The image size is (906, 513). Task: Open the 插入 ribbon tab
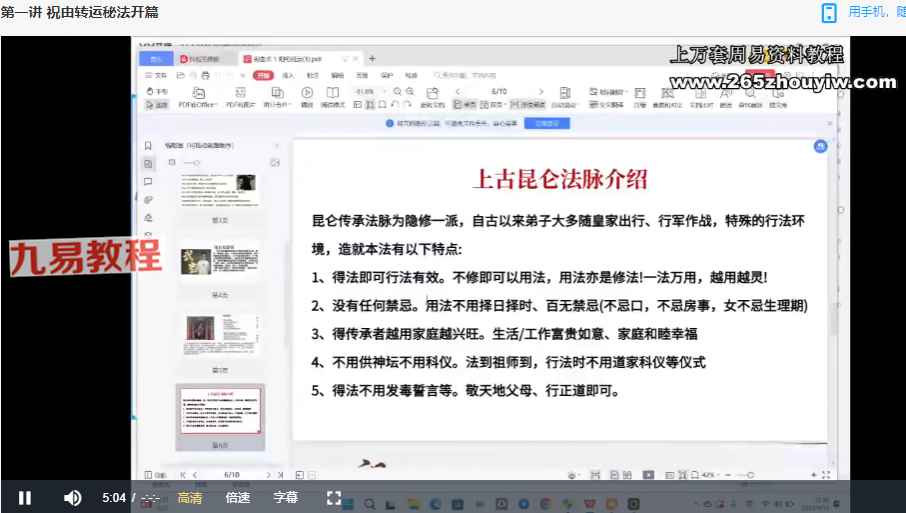pyautogui.click(x=288, y=75)
